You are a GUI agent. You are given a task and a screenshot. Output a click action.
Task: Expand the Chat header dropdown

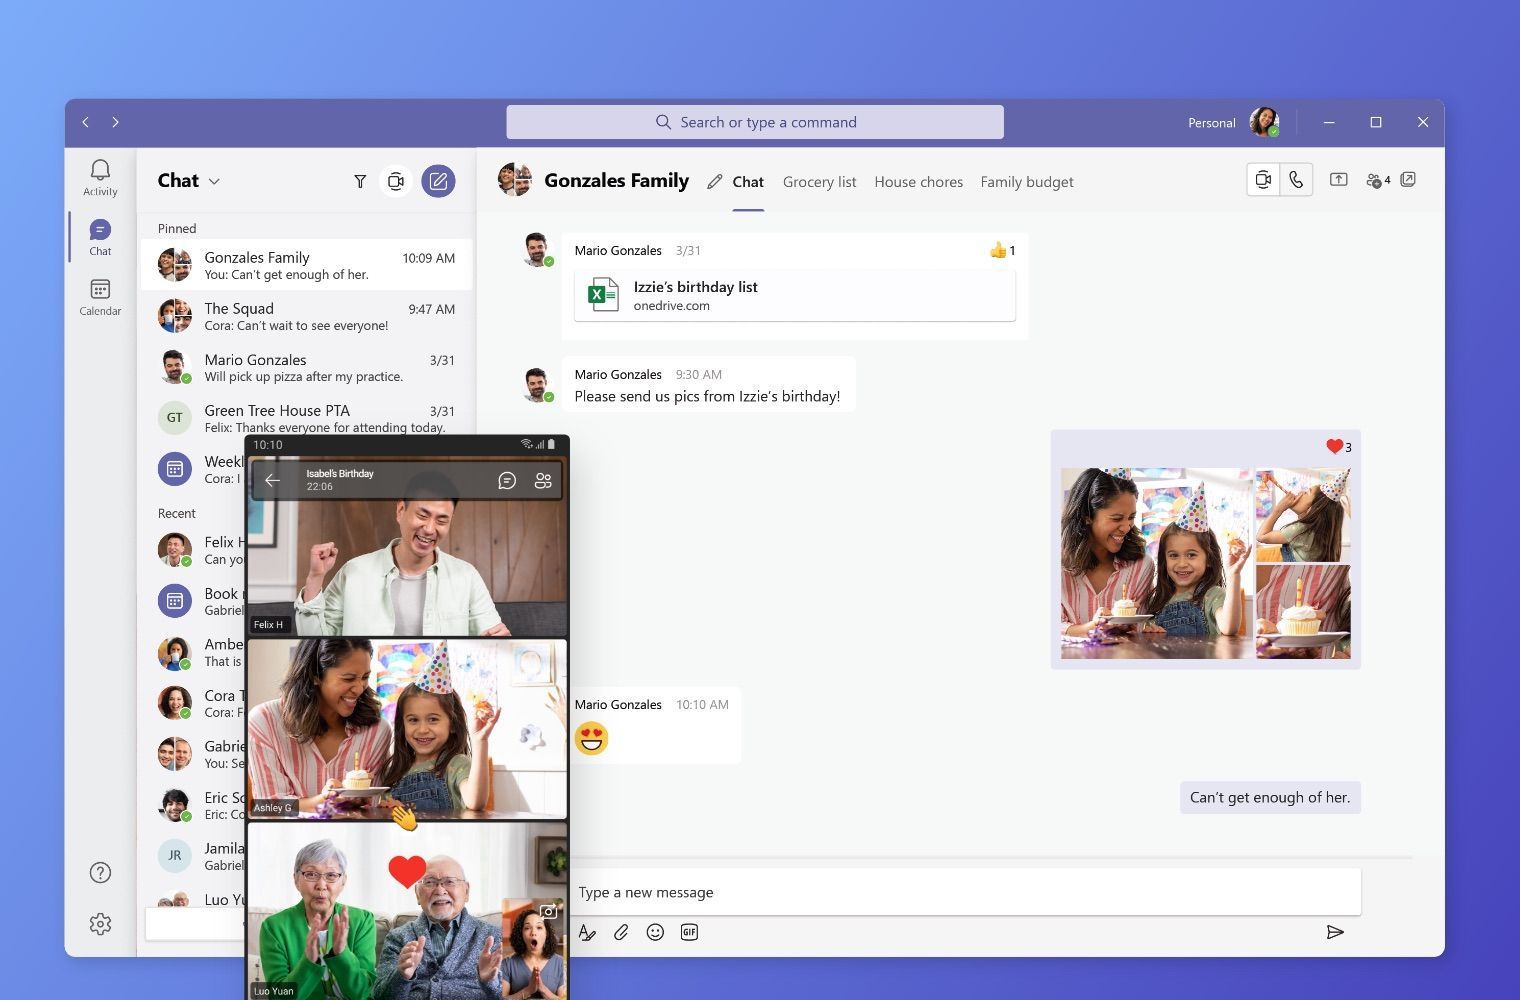tap(215, 181)
